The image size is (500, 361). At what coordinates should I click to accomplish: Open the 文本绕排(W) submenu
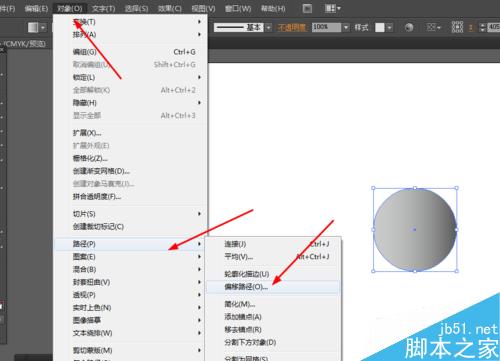(x=130, y=333)
